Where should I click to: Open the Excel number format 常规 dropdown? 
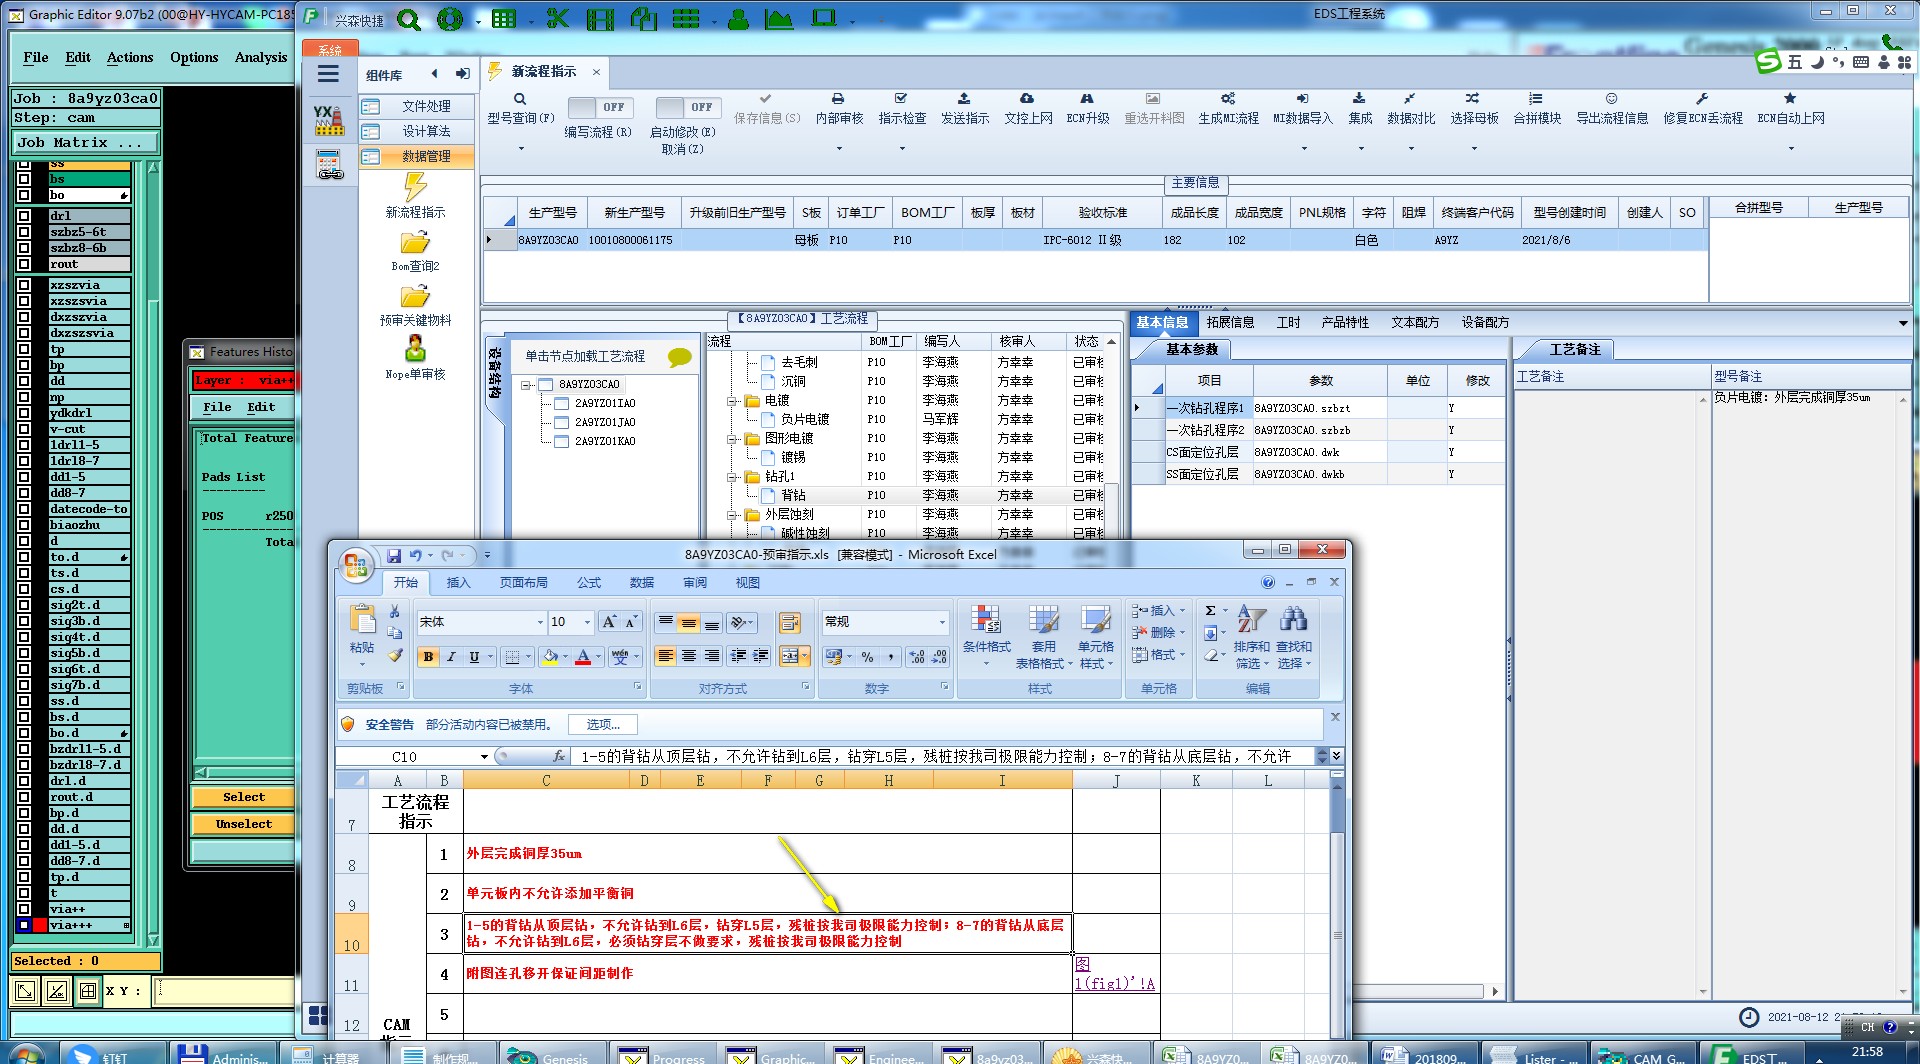[x=942, y=622]
